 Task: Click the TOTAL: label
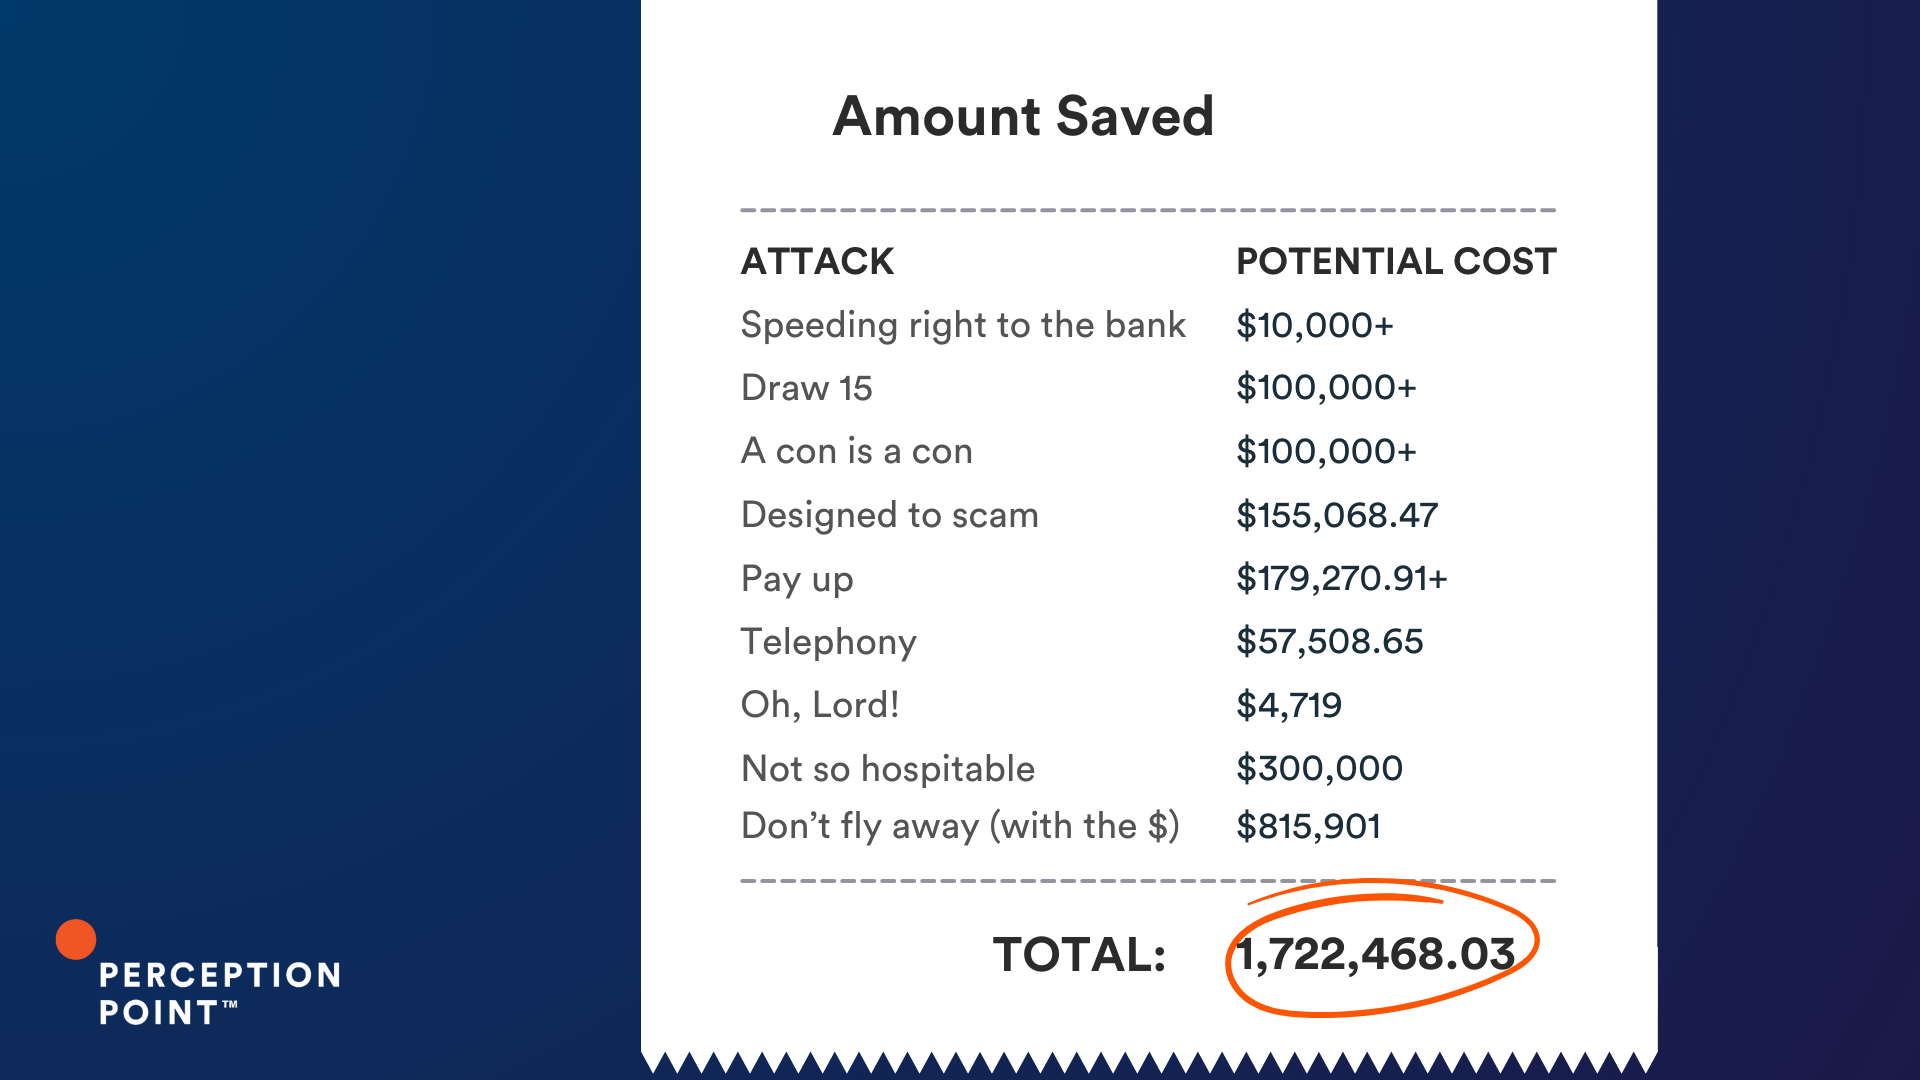(1079, 955)
